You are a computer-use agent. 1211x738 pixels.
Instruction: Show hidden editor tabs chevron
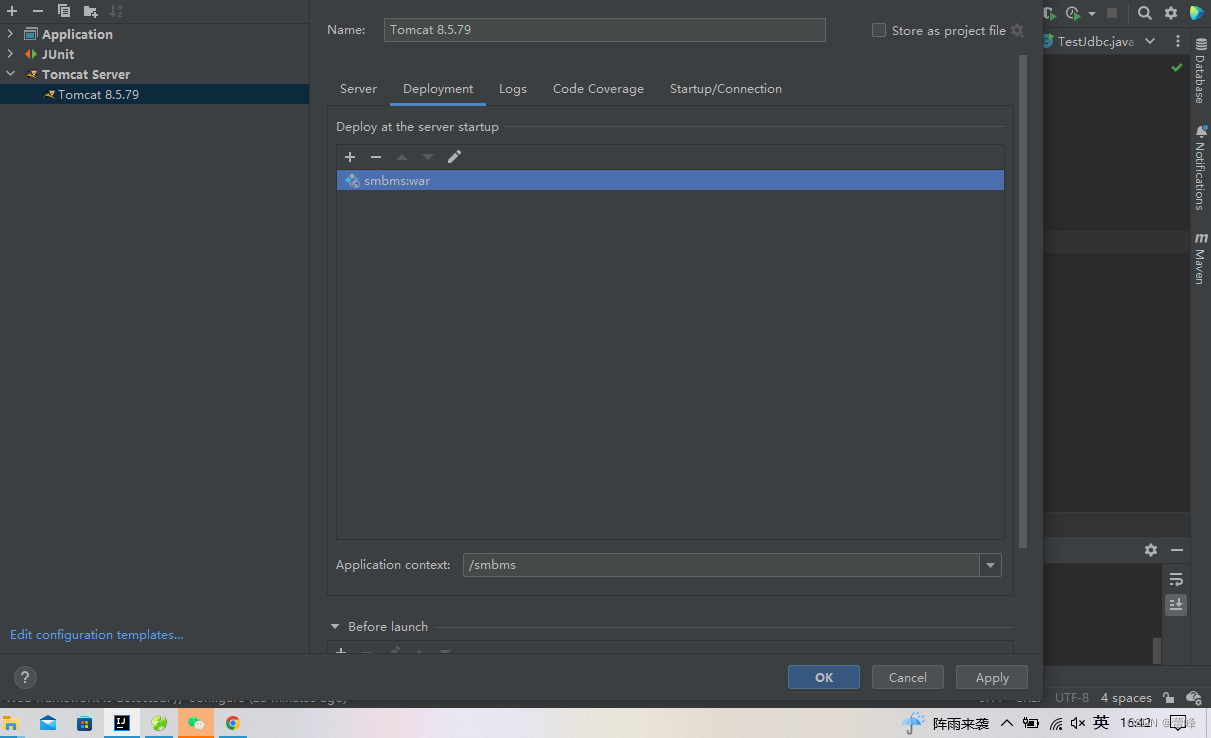pos(1150,42)
